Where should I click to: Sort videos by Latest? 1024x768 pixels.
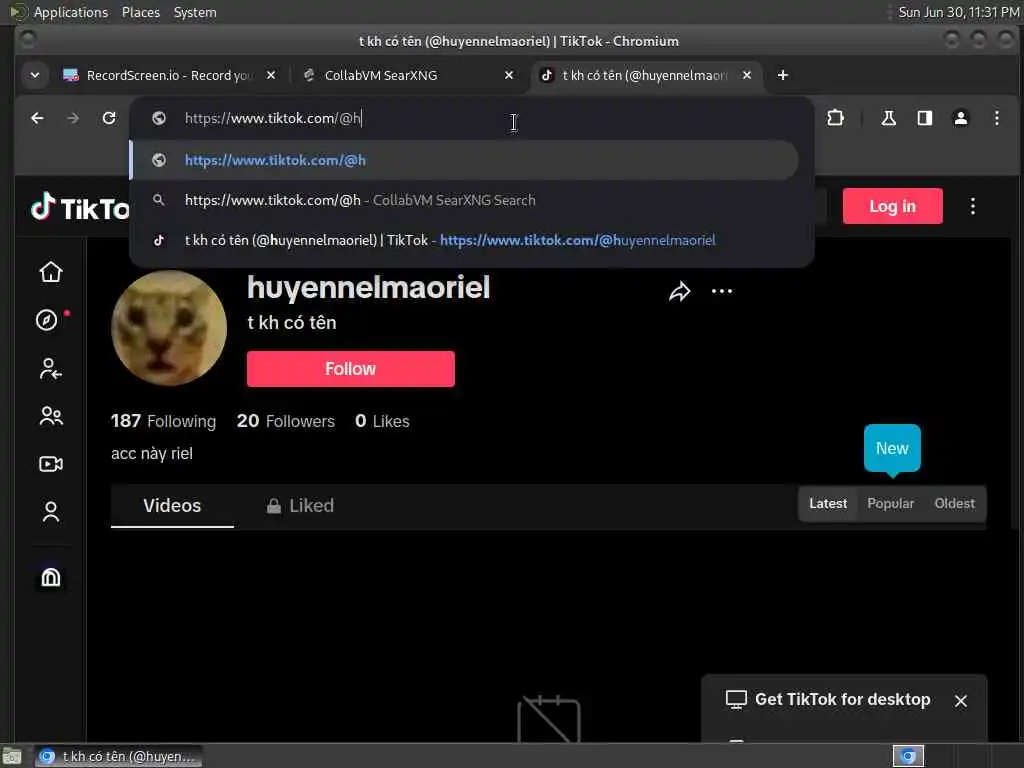click(x=827, y=504)
